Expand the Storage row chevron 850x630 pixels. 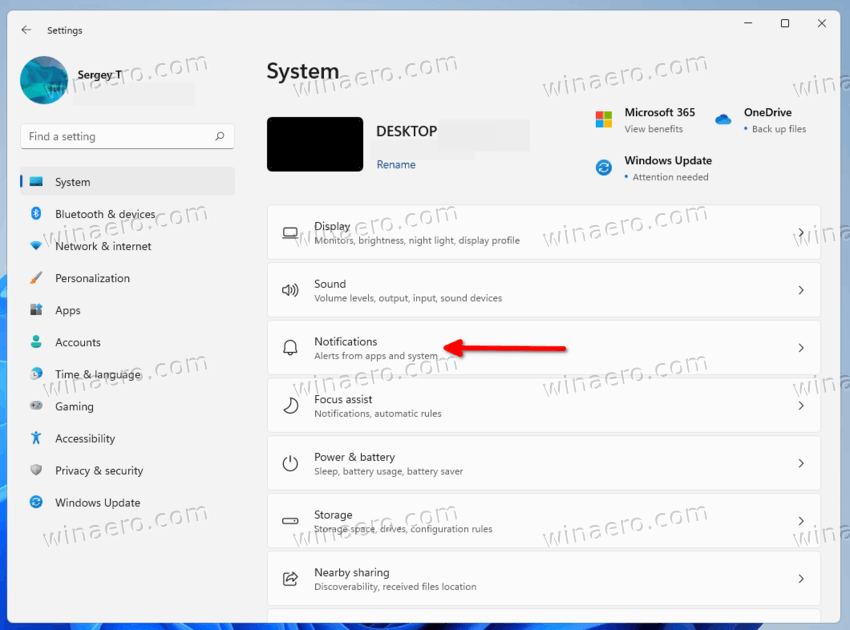(801, 521)
